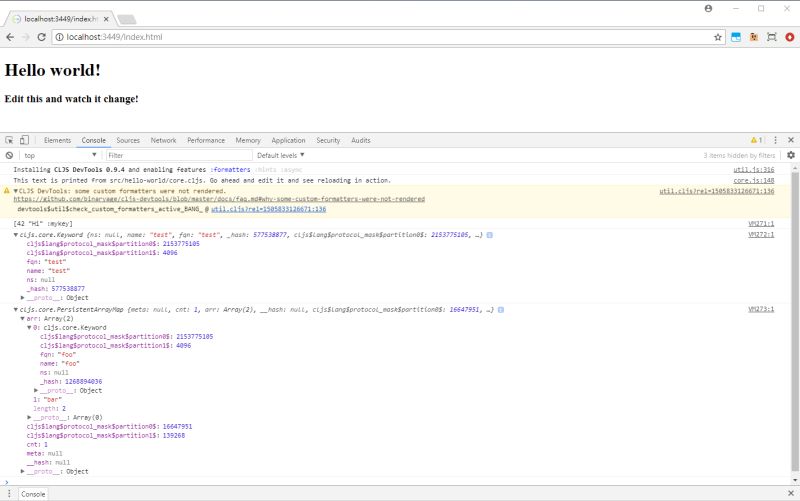Image resolution: width=800 pixels, height=501 pixels.
Task: Open the Sources tab
Action: 128,140
